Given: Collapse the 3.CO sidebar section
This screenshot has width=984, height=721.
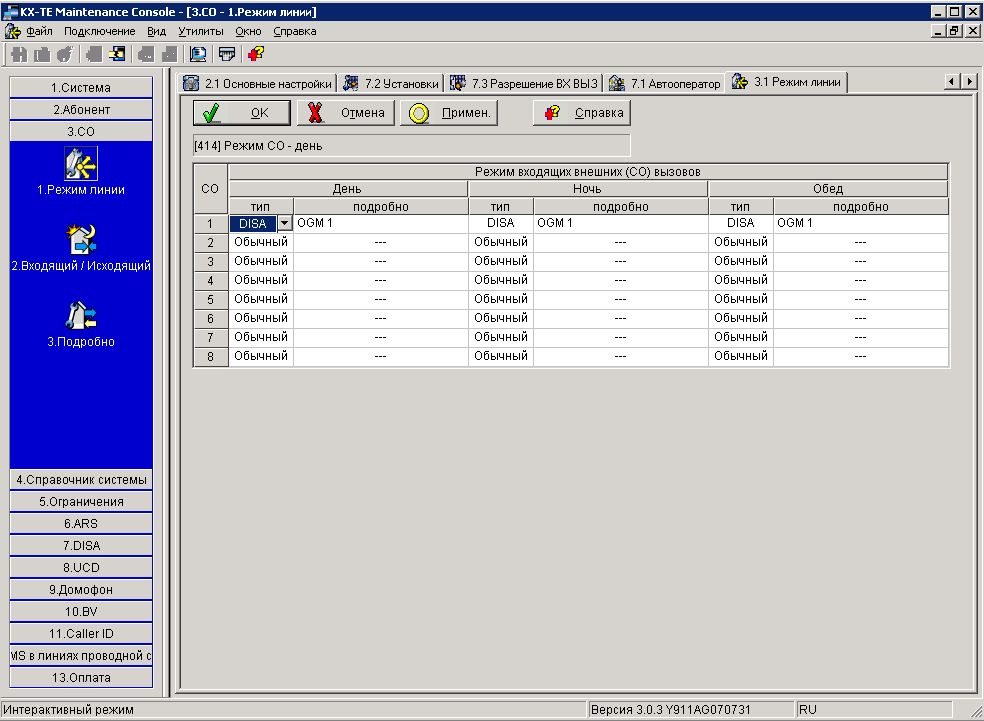Looking at the screenshot, I should pyautogui.click(x=81, y=132).
